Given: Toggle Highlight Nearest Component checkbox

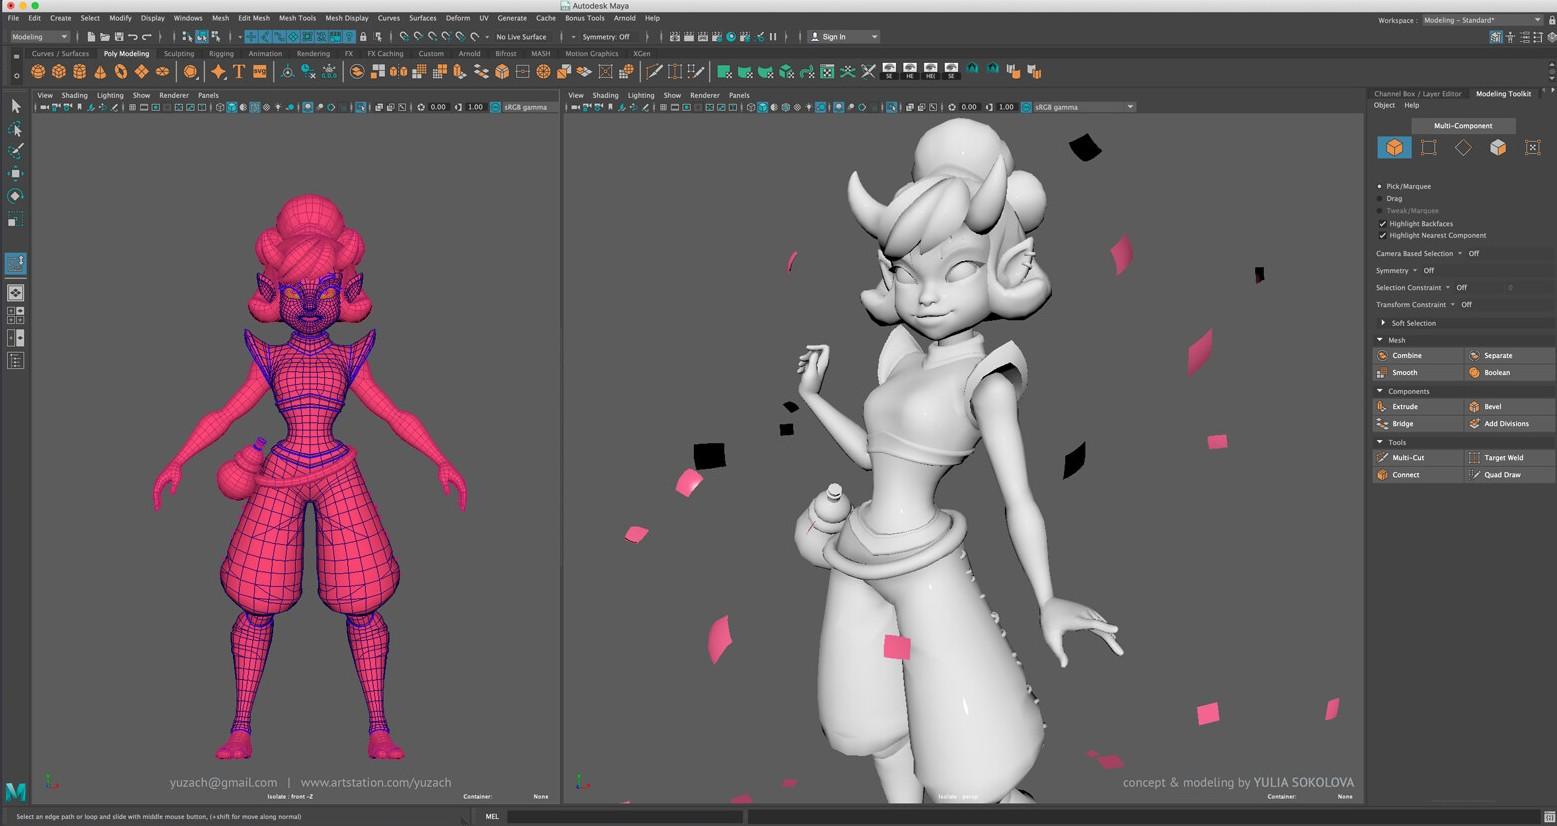Looking at the screenshot, I should (1383, 236).
